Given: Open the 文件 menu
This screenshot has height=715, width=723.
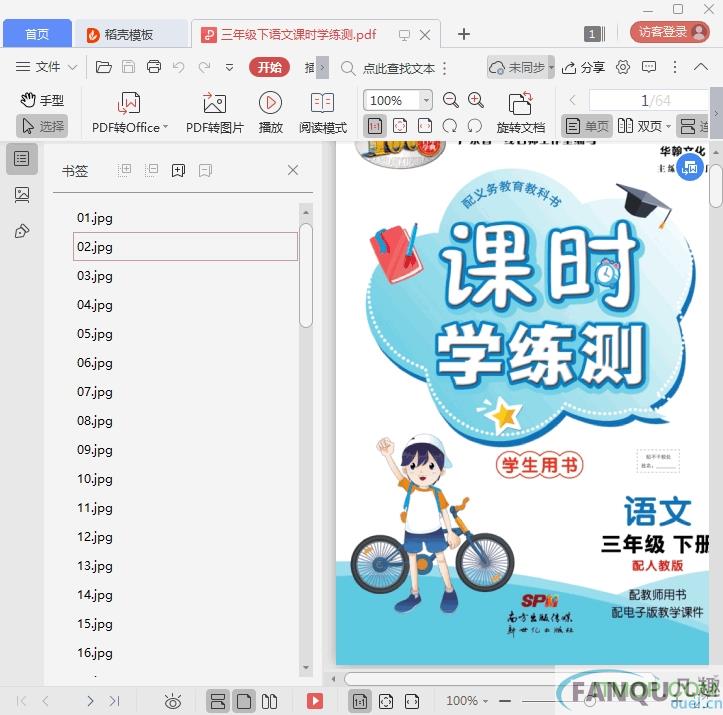Looking at the screenshot, I should tap(46, 67).
